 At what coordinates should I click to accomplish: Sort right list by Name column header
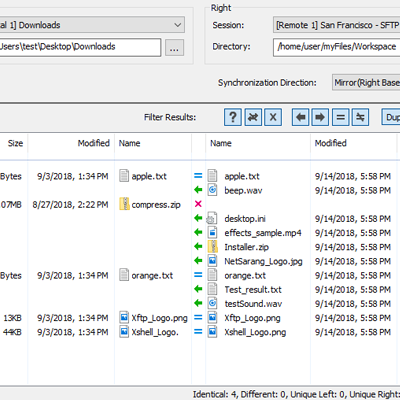pos(258,143)
